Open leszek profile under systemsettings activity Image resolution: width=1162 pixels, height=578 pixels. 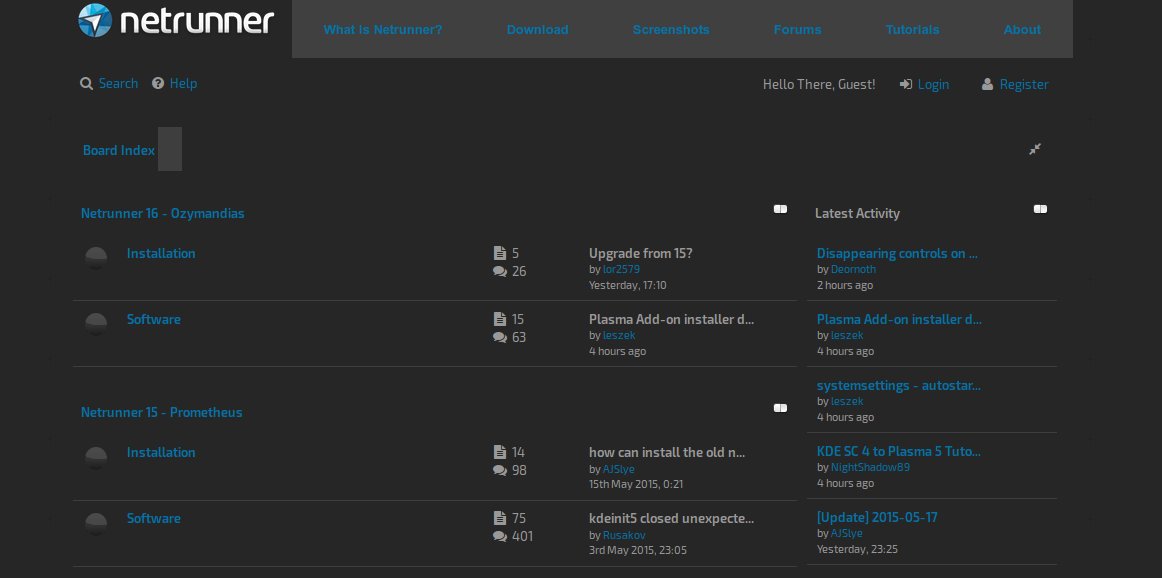point(847,402)
